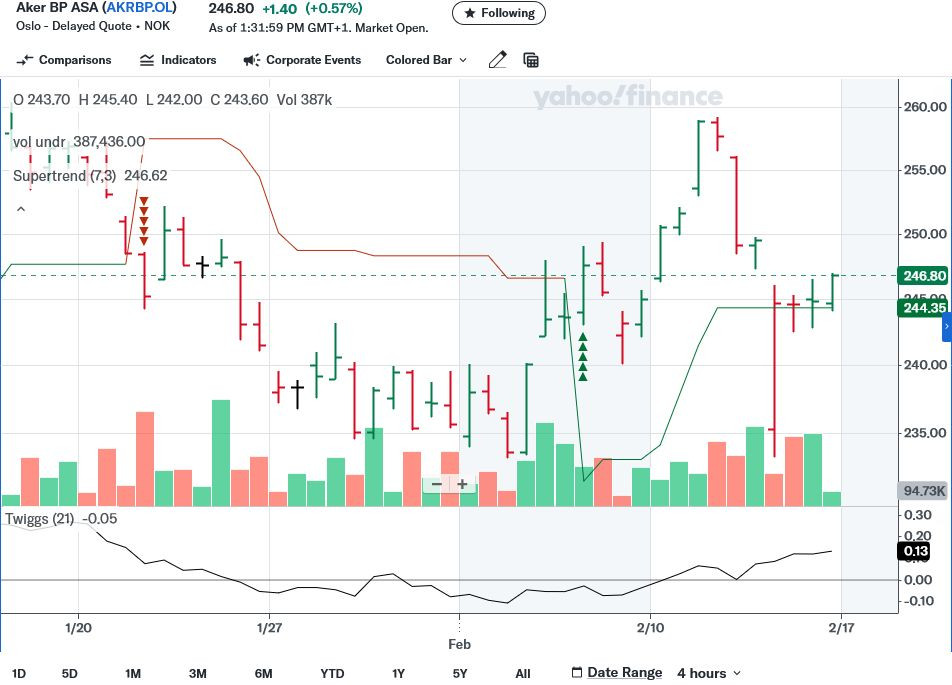Screen dimensions: 952x685
Task: Set chart range to 5Y
Action: (460, 673)
